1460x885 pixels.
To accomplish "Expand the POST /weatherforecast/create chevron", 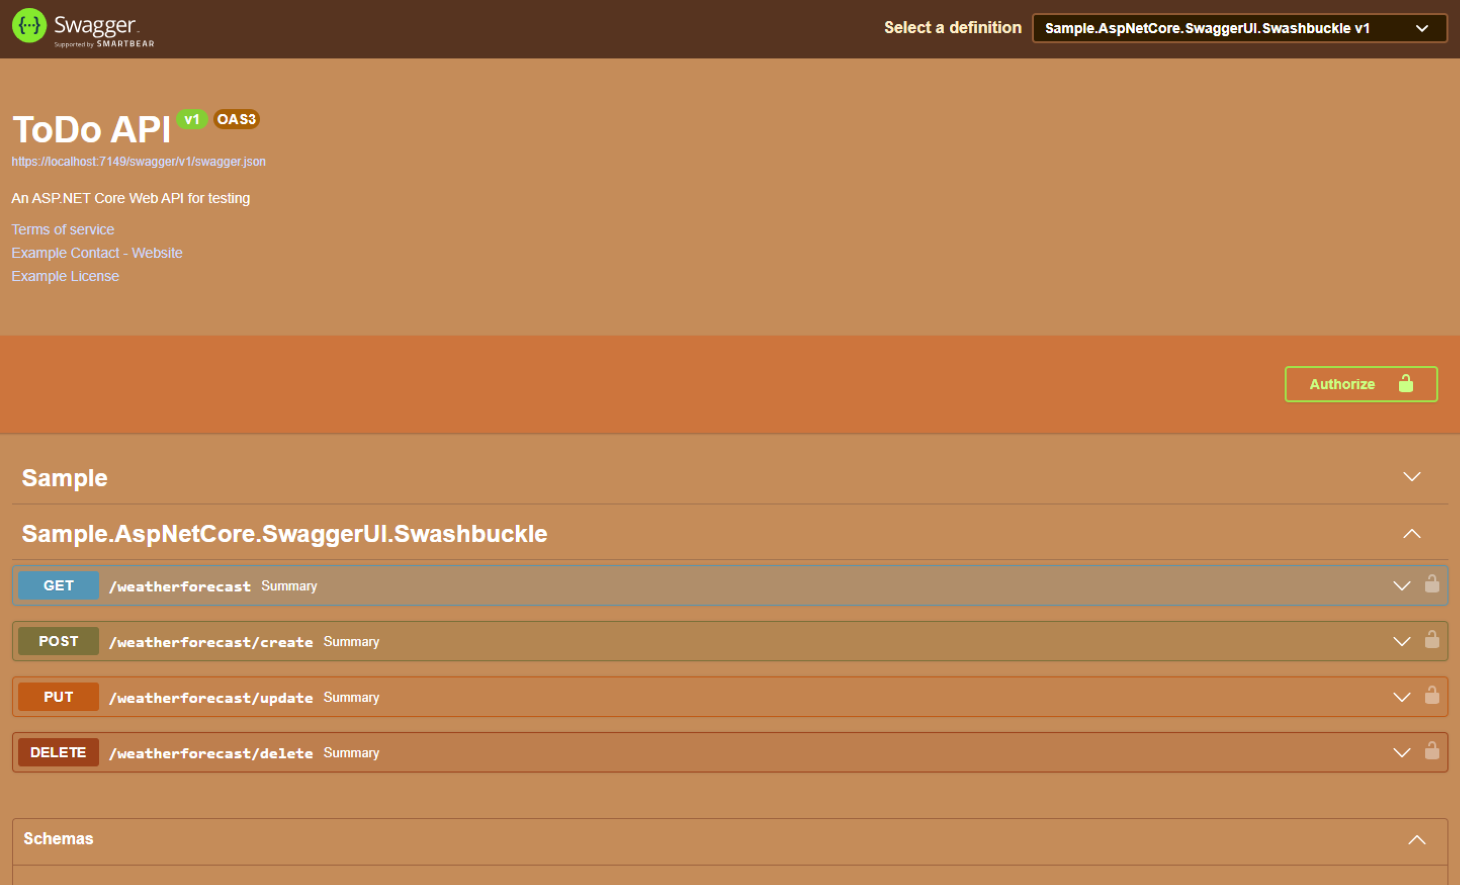I will (1402, 642).
